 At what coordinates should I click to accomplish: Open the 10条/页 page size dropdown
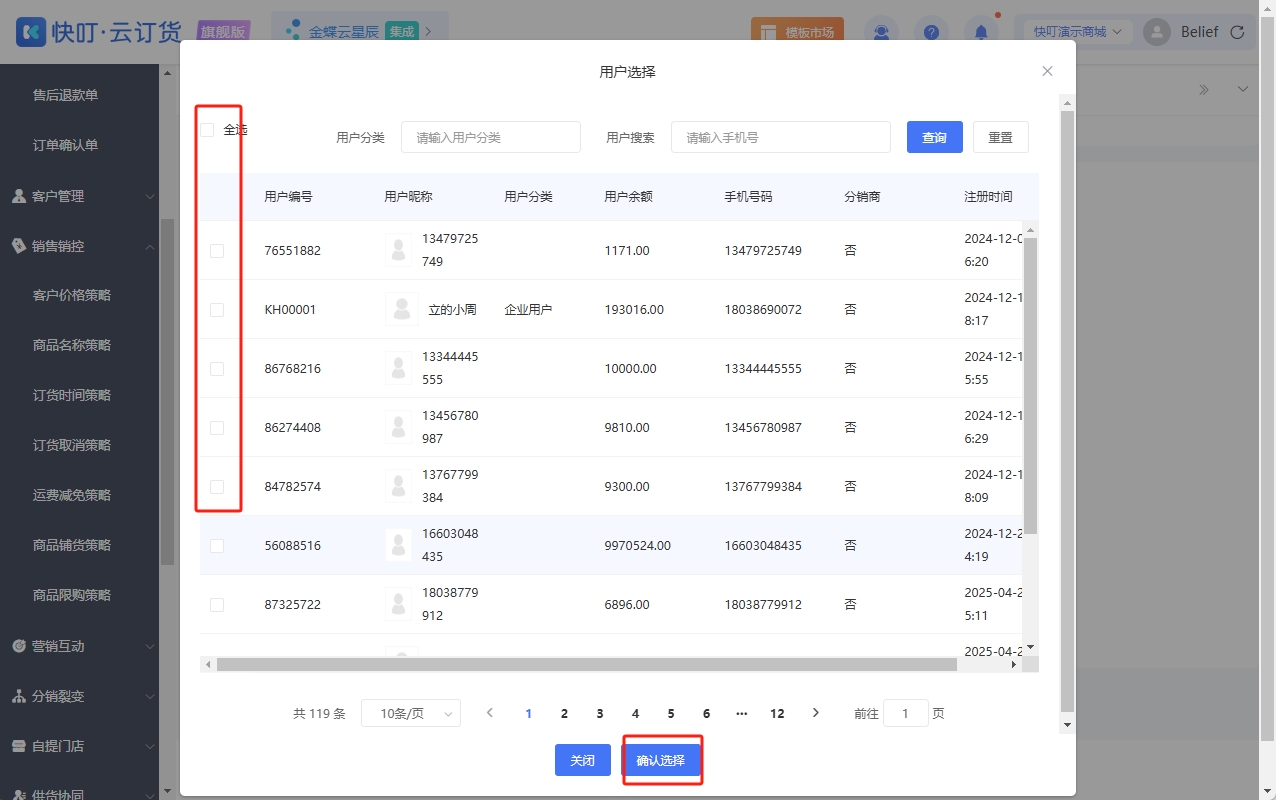(x=411, y=713)
